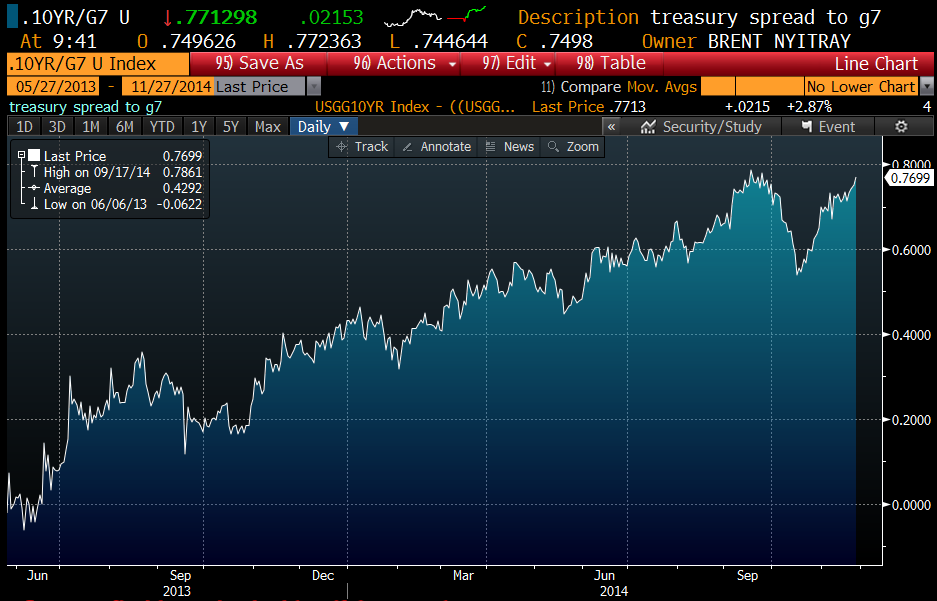
Task: Click the Save As button
Action: point(259,63)
